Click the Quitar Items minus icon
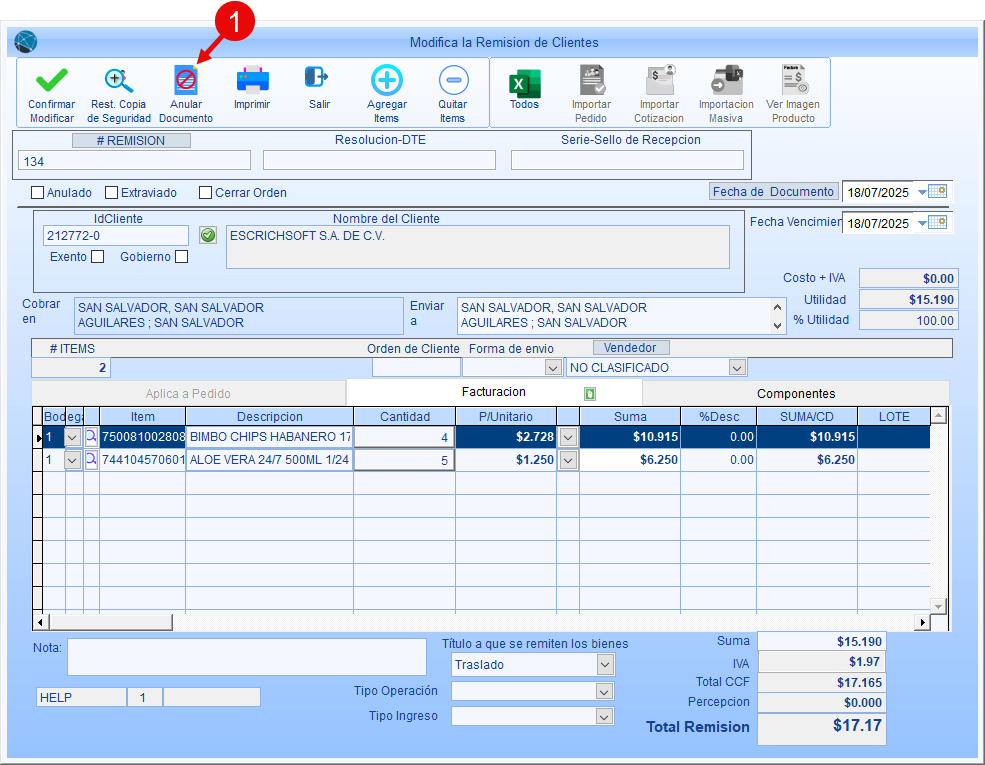985x765 pixels. point(453,81)
